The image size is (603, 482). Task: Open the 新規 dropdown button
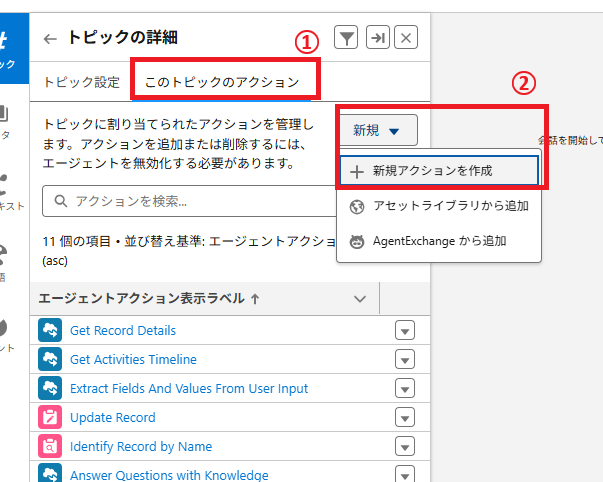376,130
